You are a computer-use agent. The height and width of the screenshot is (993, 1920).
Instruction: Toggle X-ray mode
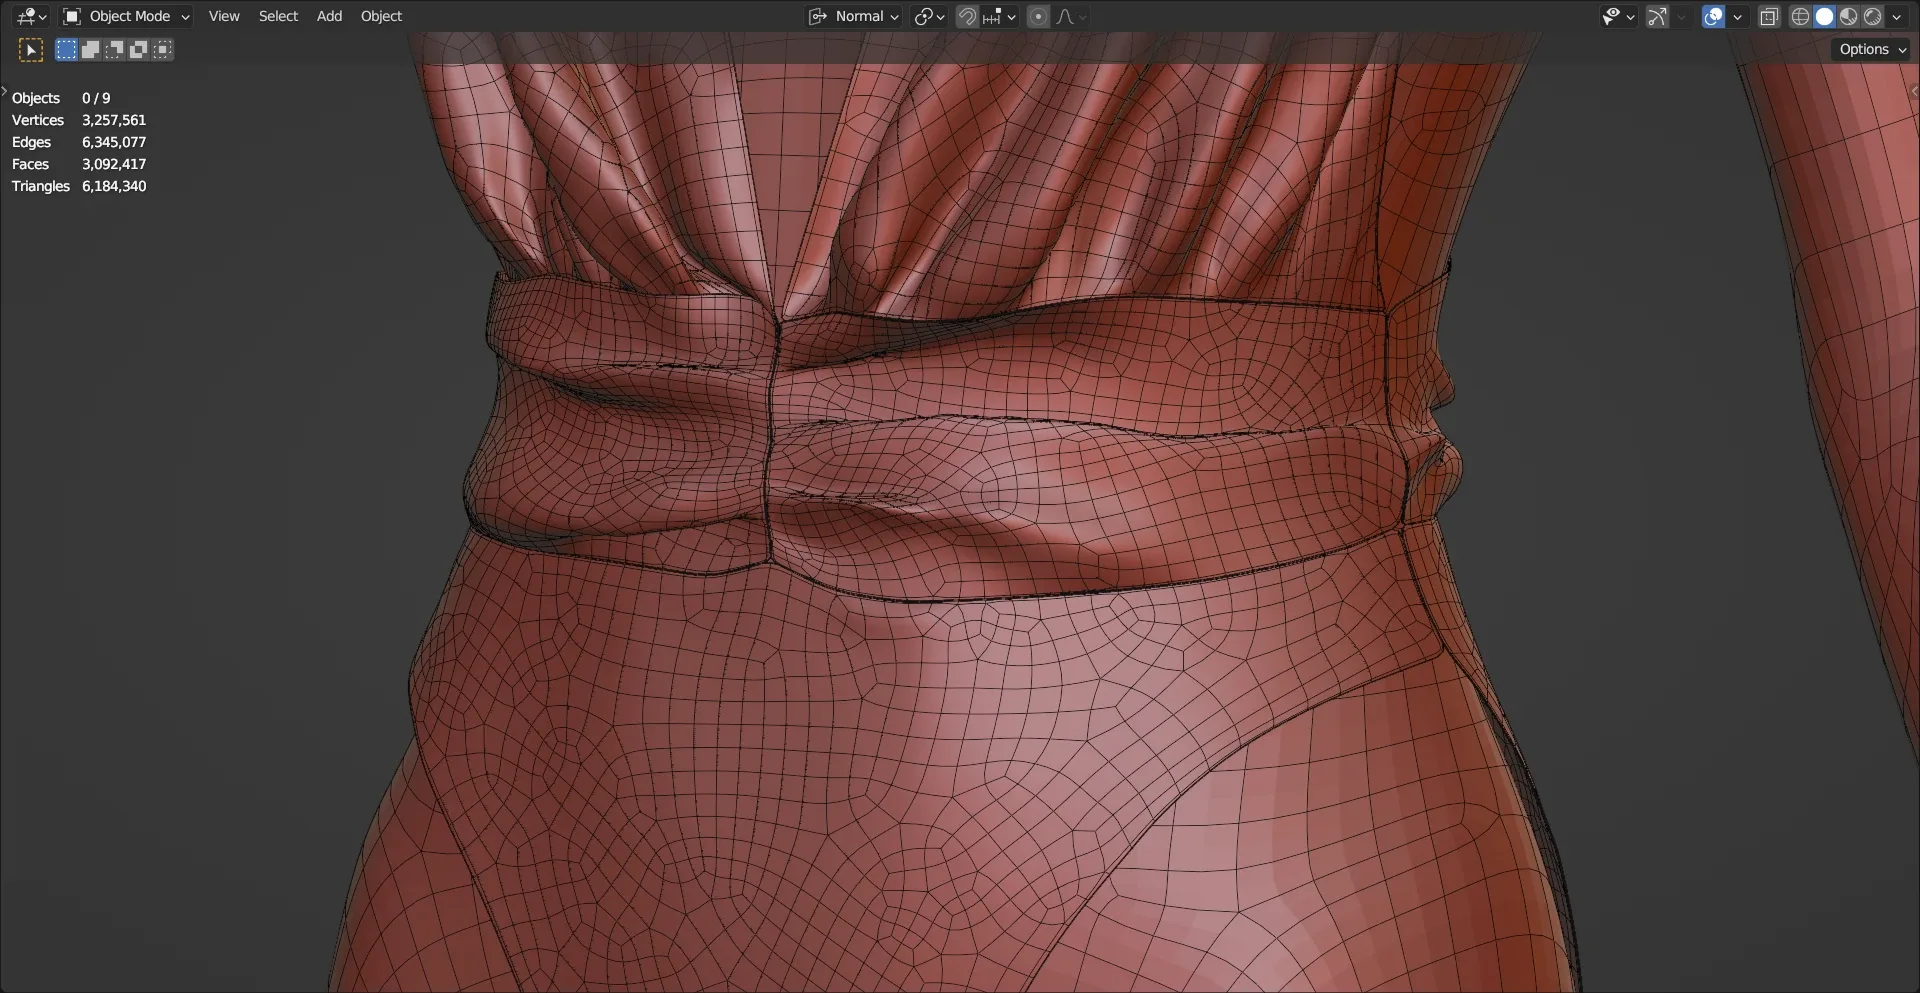pos(1769,16)
